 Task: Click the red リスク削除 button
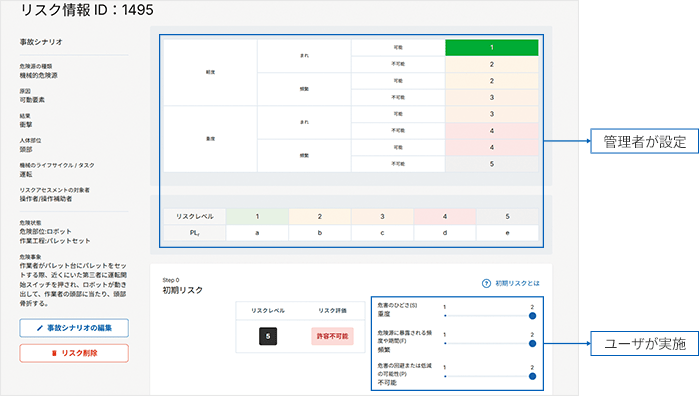point(74,353)
